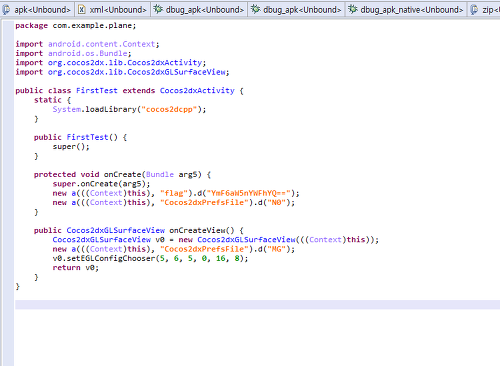500x366 pixels.
Task: Click the "cocos2dcpp" string literal
Action: 169,109
